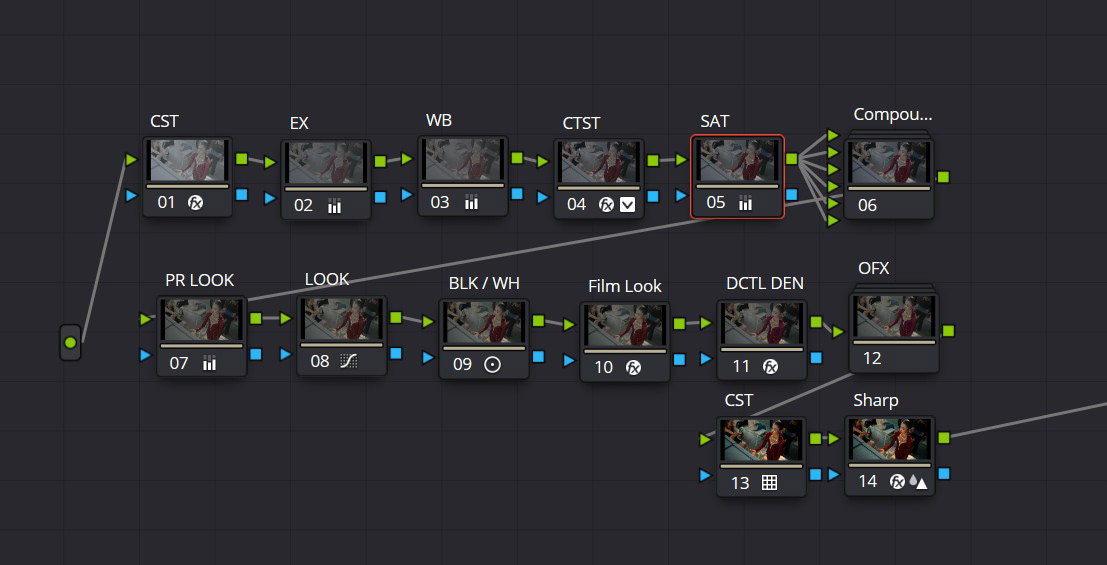
Task: Click the blue key input of node 01
Action: pos(131,195)
